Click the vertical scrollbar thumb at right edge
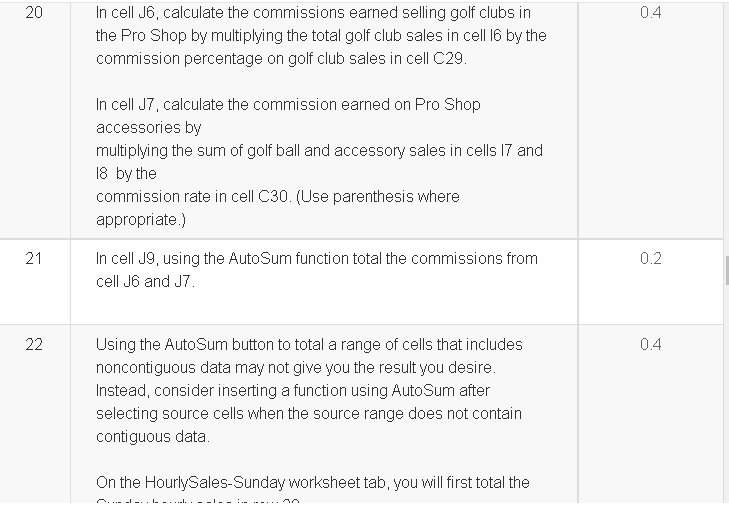The image size is (729, 506). tap(727, 270)
